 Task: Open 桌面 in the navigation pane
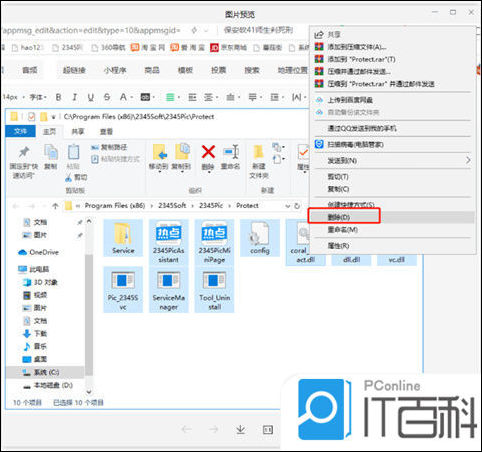click(x=35, y=359)
